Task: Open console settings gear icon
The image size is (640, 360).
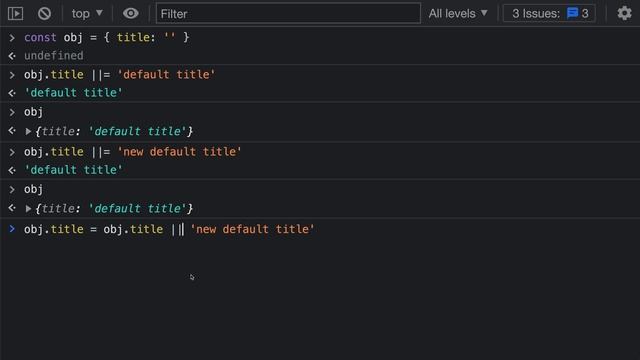Action: [x=624, y=13]
